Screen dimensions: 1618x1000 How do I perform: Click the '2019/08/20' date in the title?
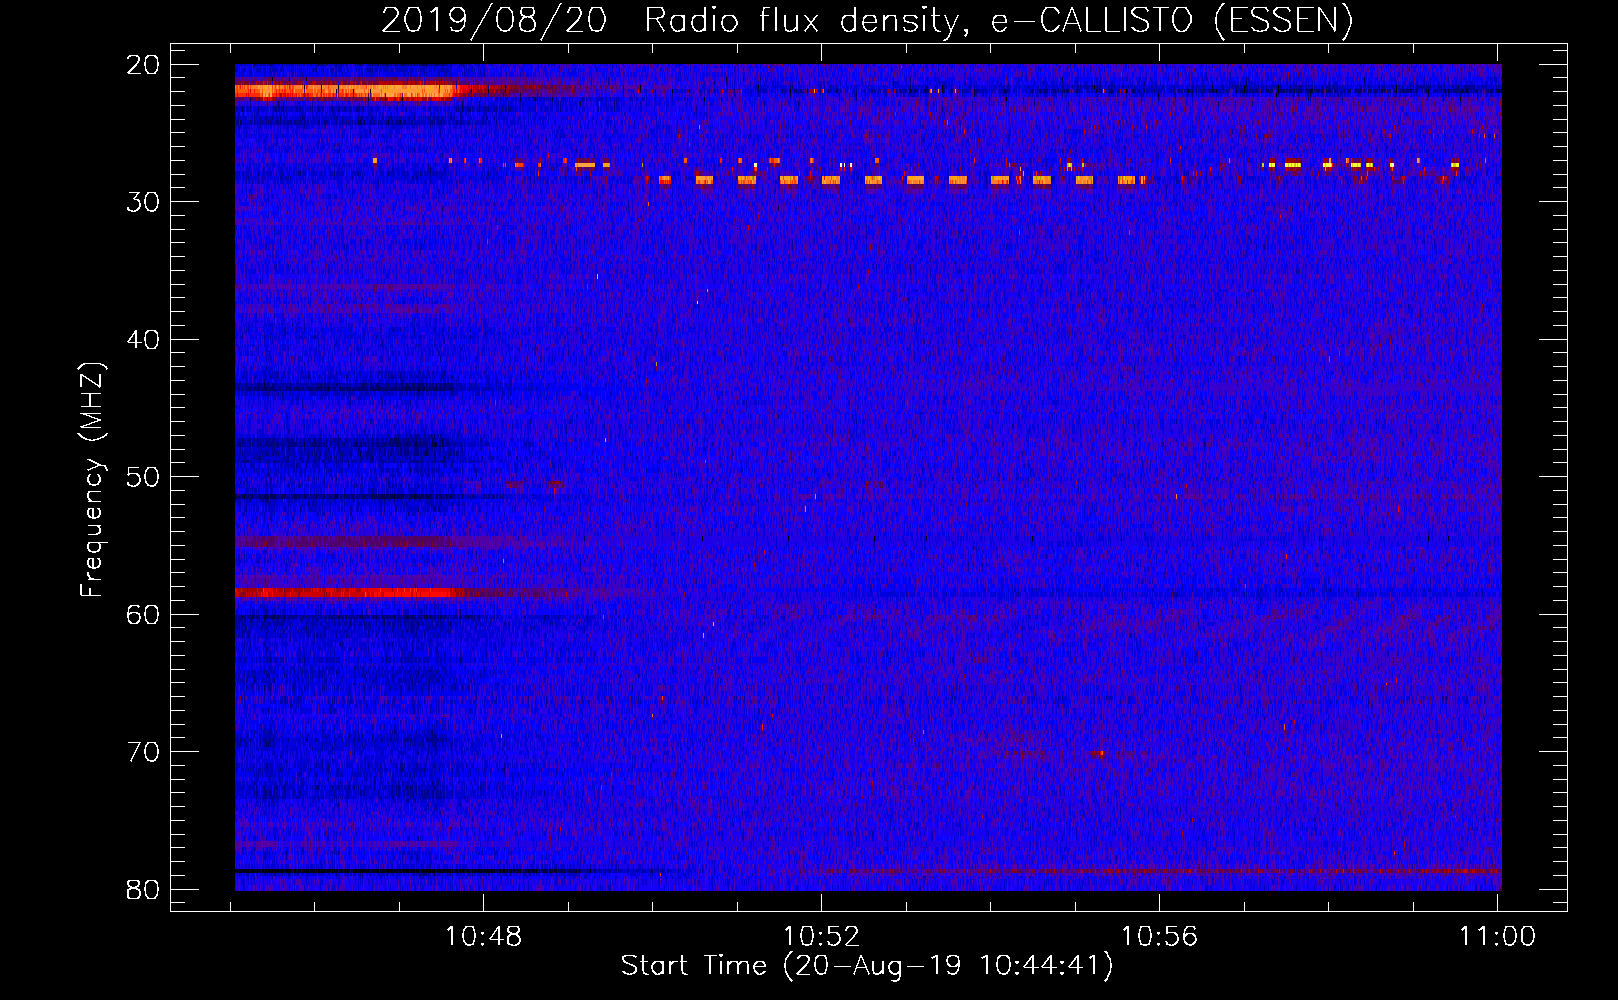coord(494,21)
